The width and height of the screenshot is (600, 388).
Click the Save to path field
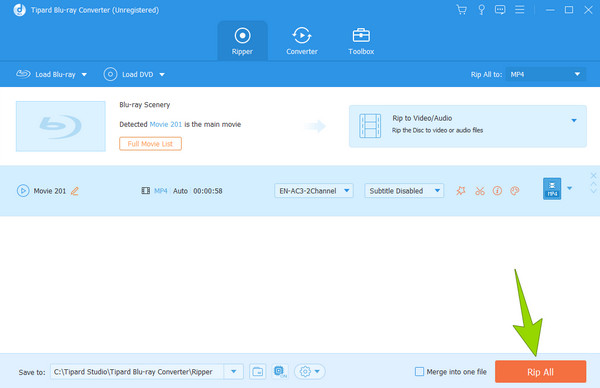click(137, 372)
